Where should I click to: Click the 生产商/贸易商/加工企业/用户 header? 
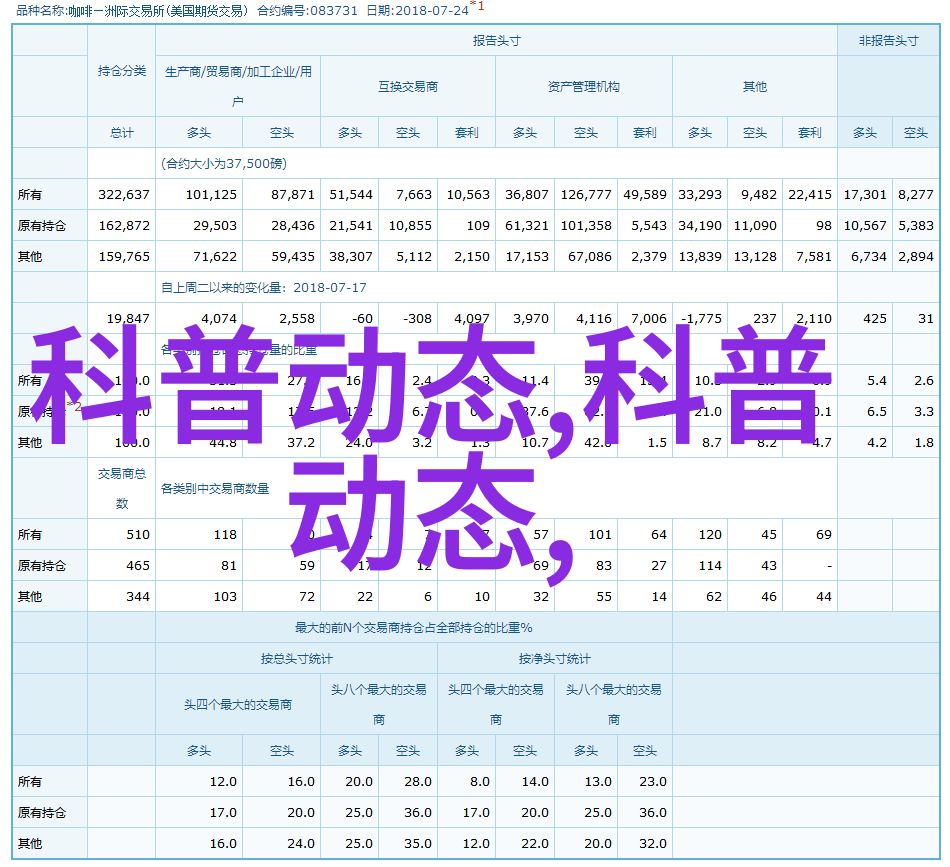click(x=238, y=86)
